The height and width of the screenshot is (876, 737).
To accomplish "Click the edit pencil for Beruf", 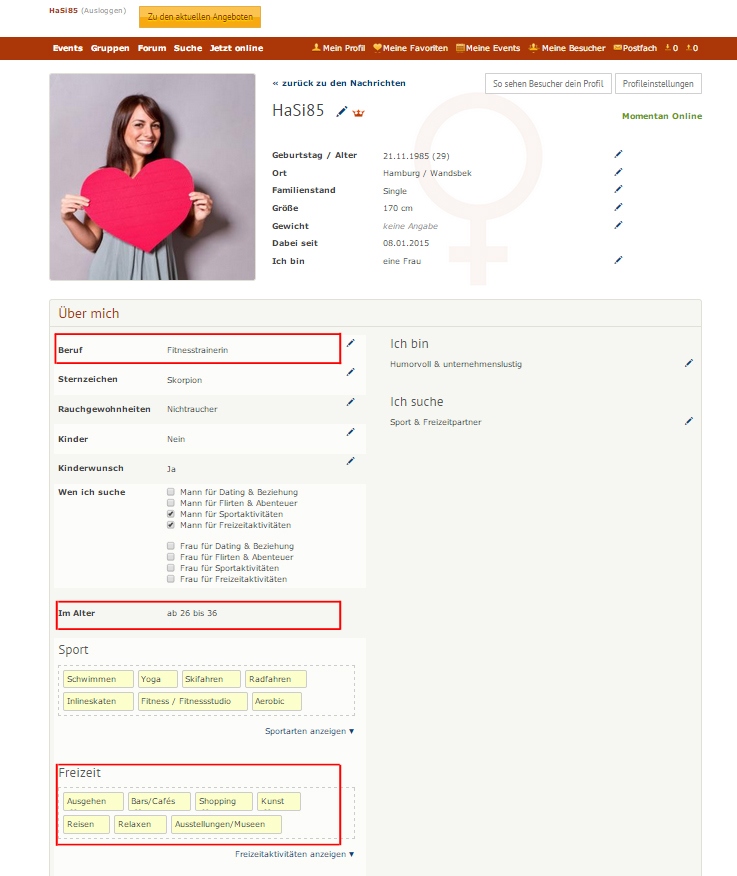I will (x=350, y=343).
